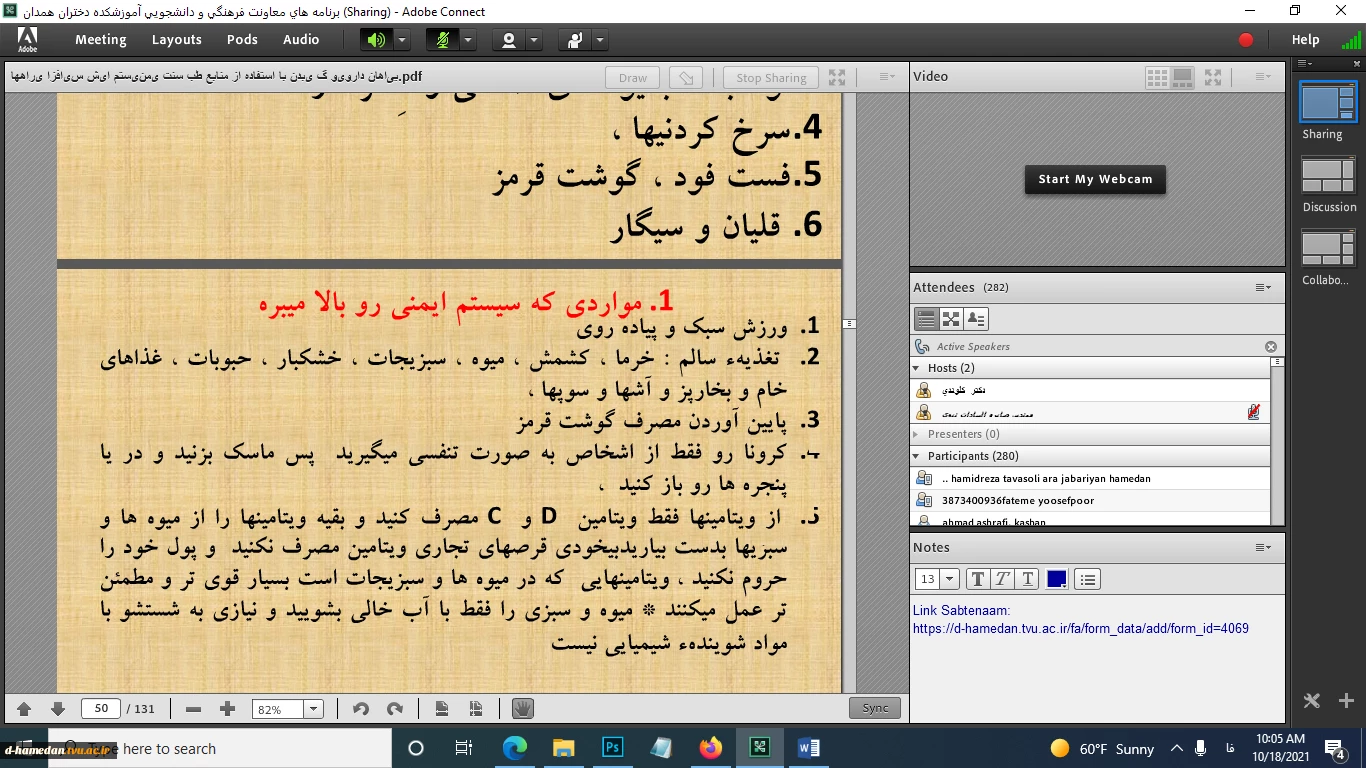Screen dimensions: 1366x768
Task: Click the fit width page icon
Action: coord(442,709)
